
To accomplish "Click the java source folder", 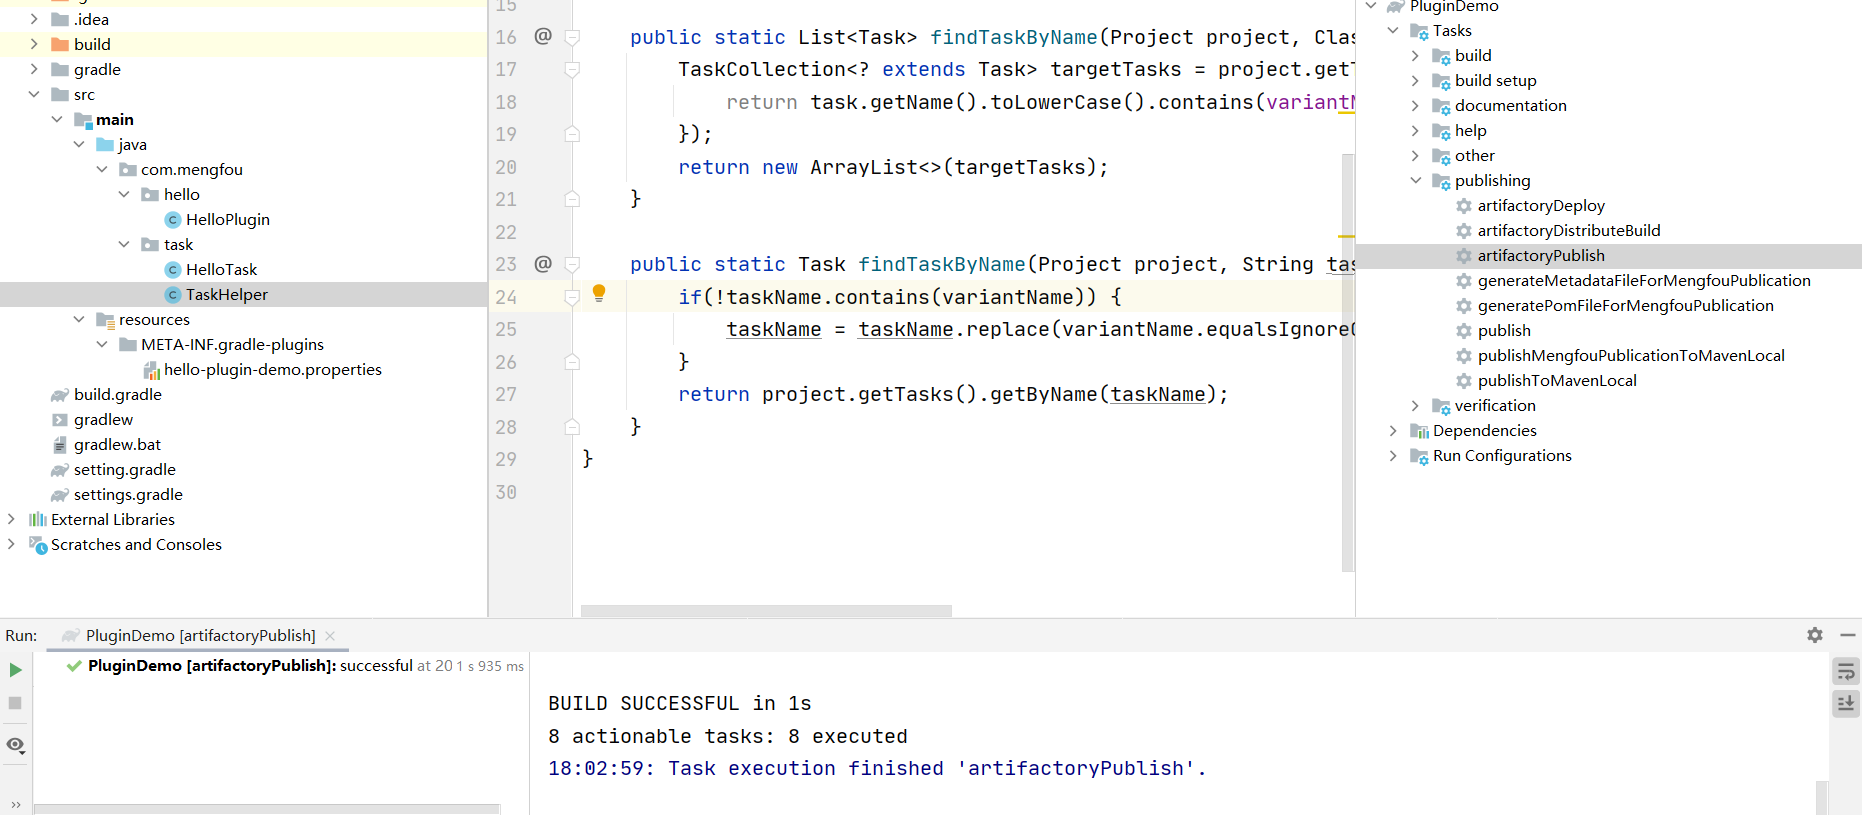I will pyautogui.click(x=121, y=145).
